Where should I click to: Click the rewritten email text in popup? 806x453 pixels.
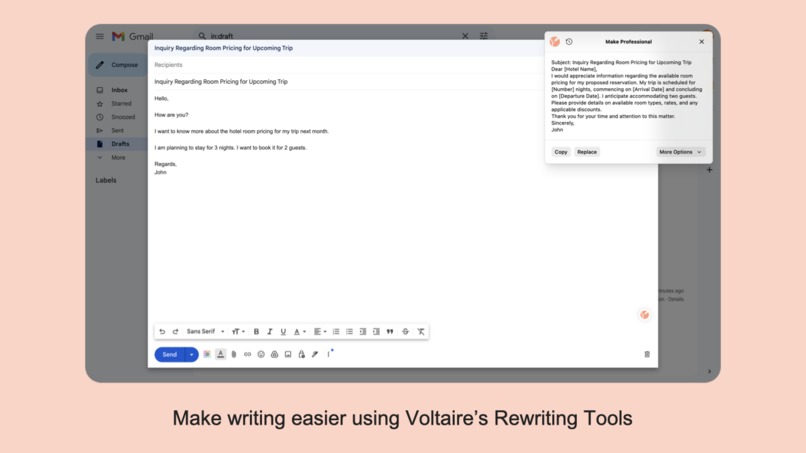627,96
